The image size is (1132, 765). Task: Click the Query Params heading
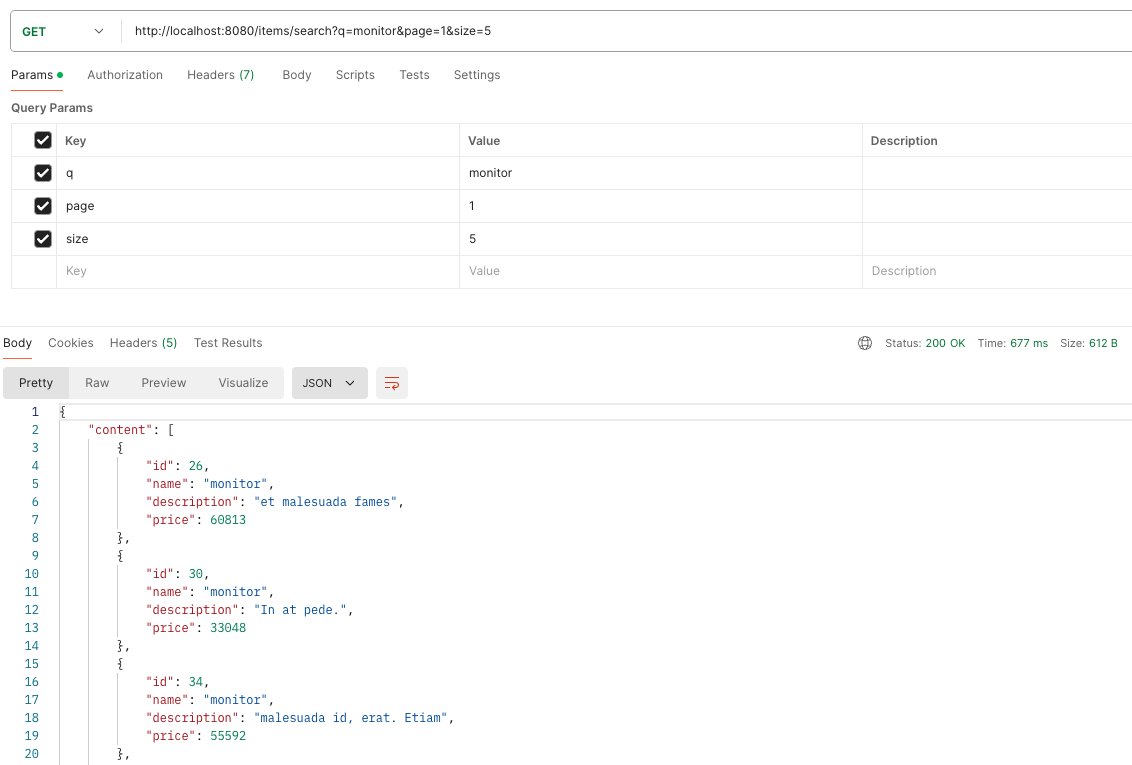(52, 108)
